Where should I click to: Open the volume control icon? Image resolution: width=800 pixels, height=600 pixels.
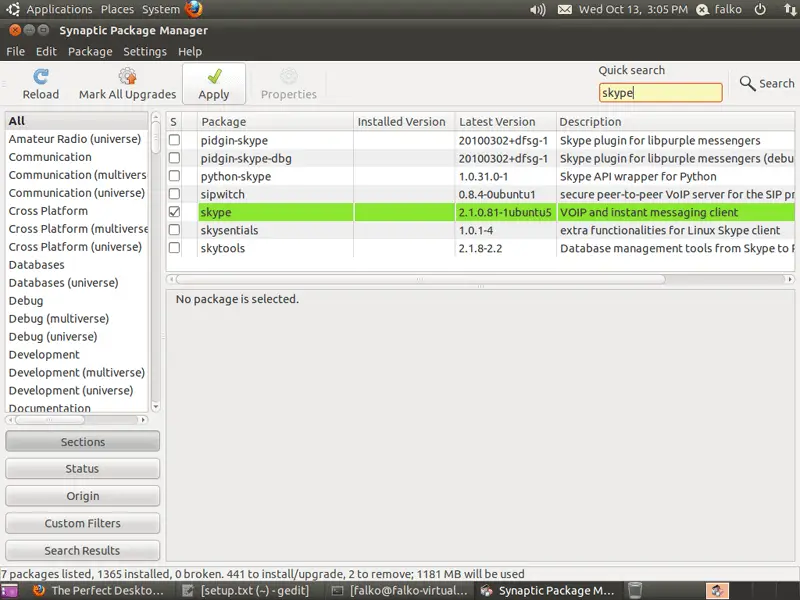coord(538,9)
